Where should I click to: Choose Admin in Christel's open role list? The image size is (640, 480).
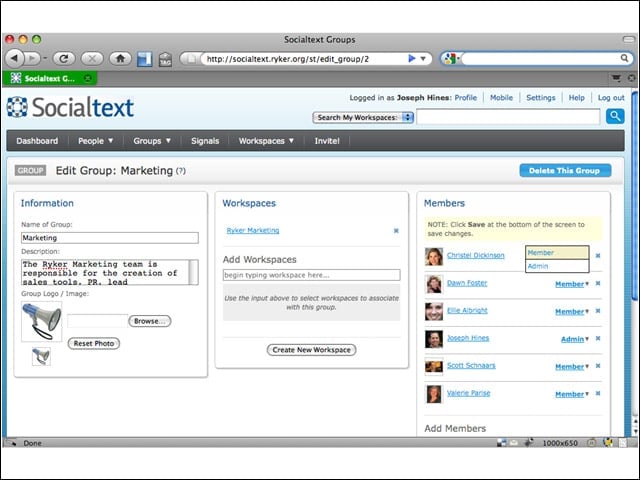point(557,266)
